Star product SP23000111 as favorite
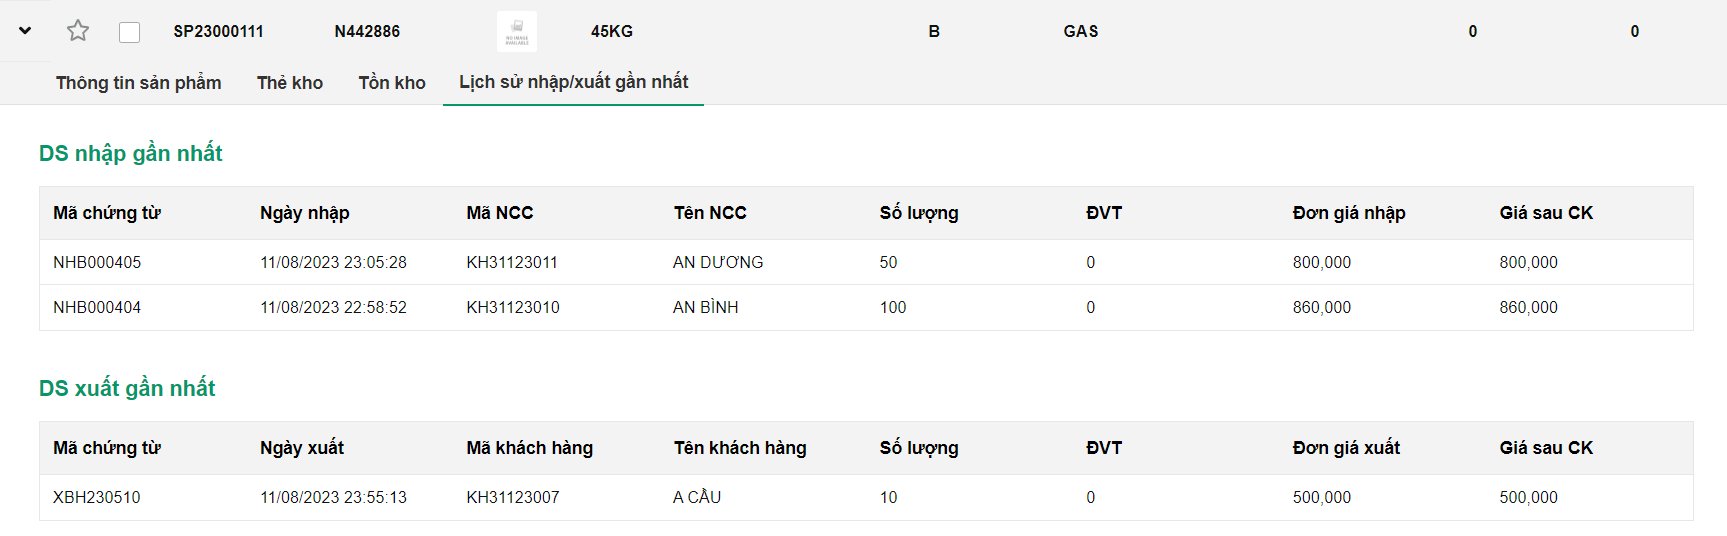This screenshot has height=536, width=1727. pyautogui.click(x=78, y=31)
